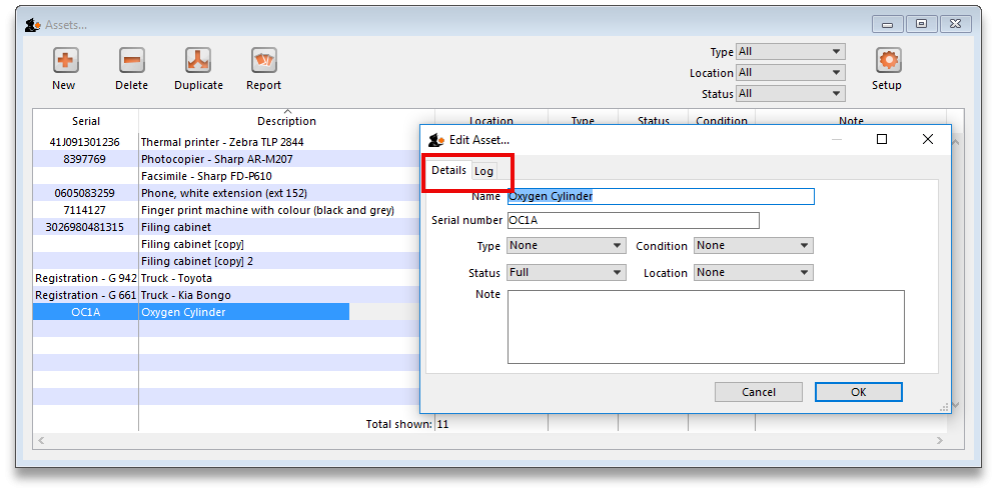Expand the Type filter dropdown in toolbar
Viewport: 996px width, 493px height.
click(790, 52)
